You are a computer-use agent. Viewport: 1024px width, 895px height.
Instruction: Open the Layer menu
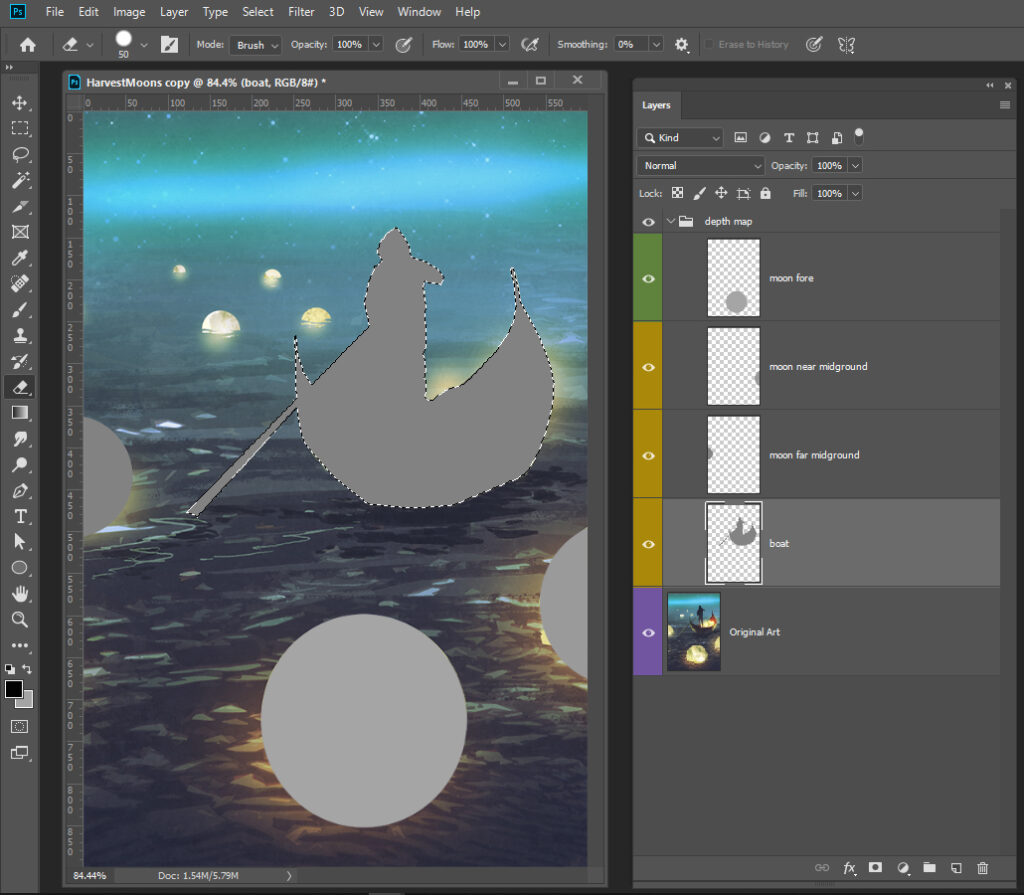pyautogui.click(x=174, y=12)
